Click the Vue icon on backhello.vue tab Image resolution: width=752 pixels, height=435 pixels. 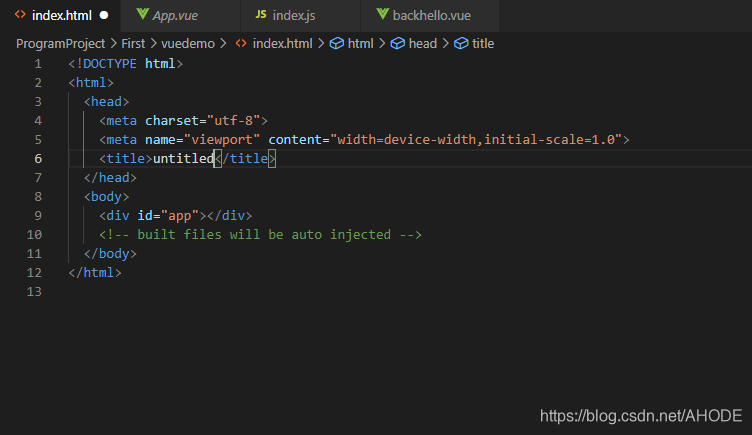383,14
